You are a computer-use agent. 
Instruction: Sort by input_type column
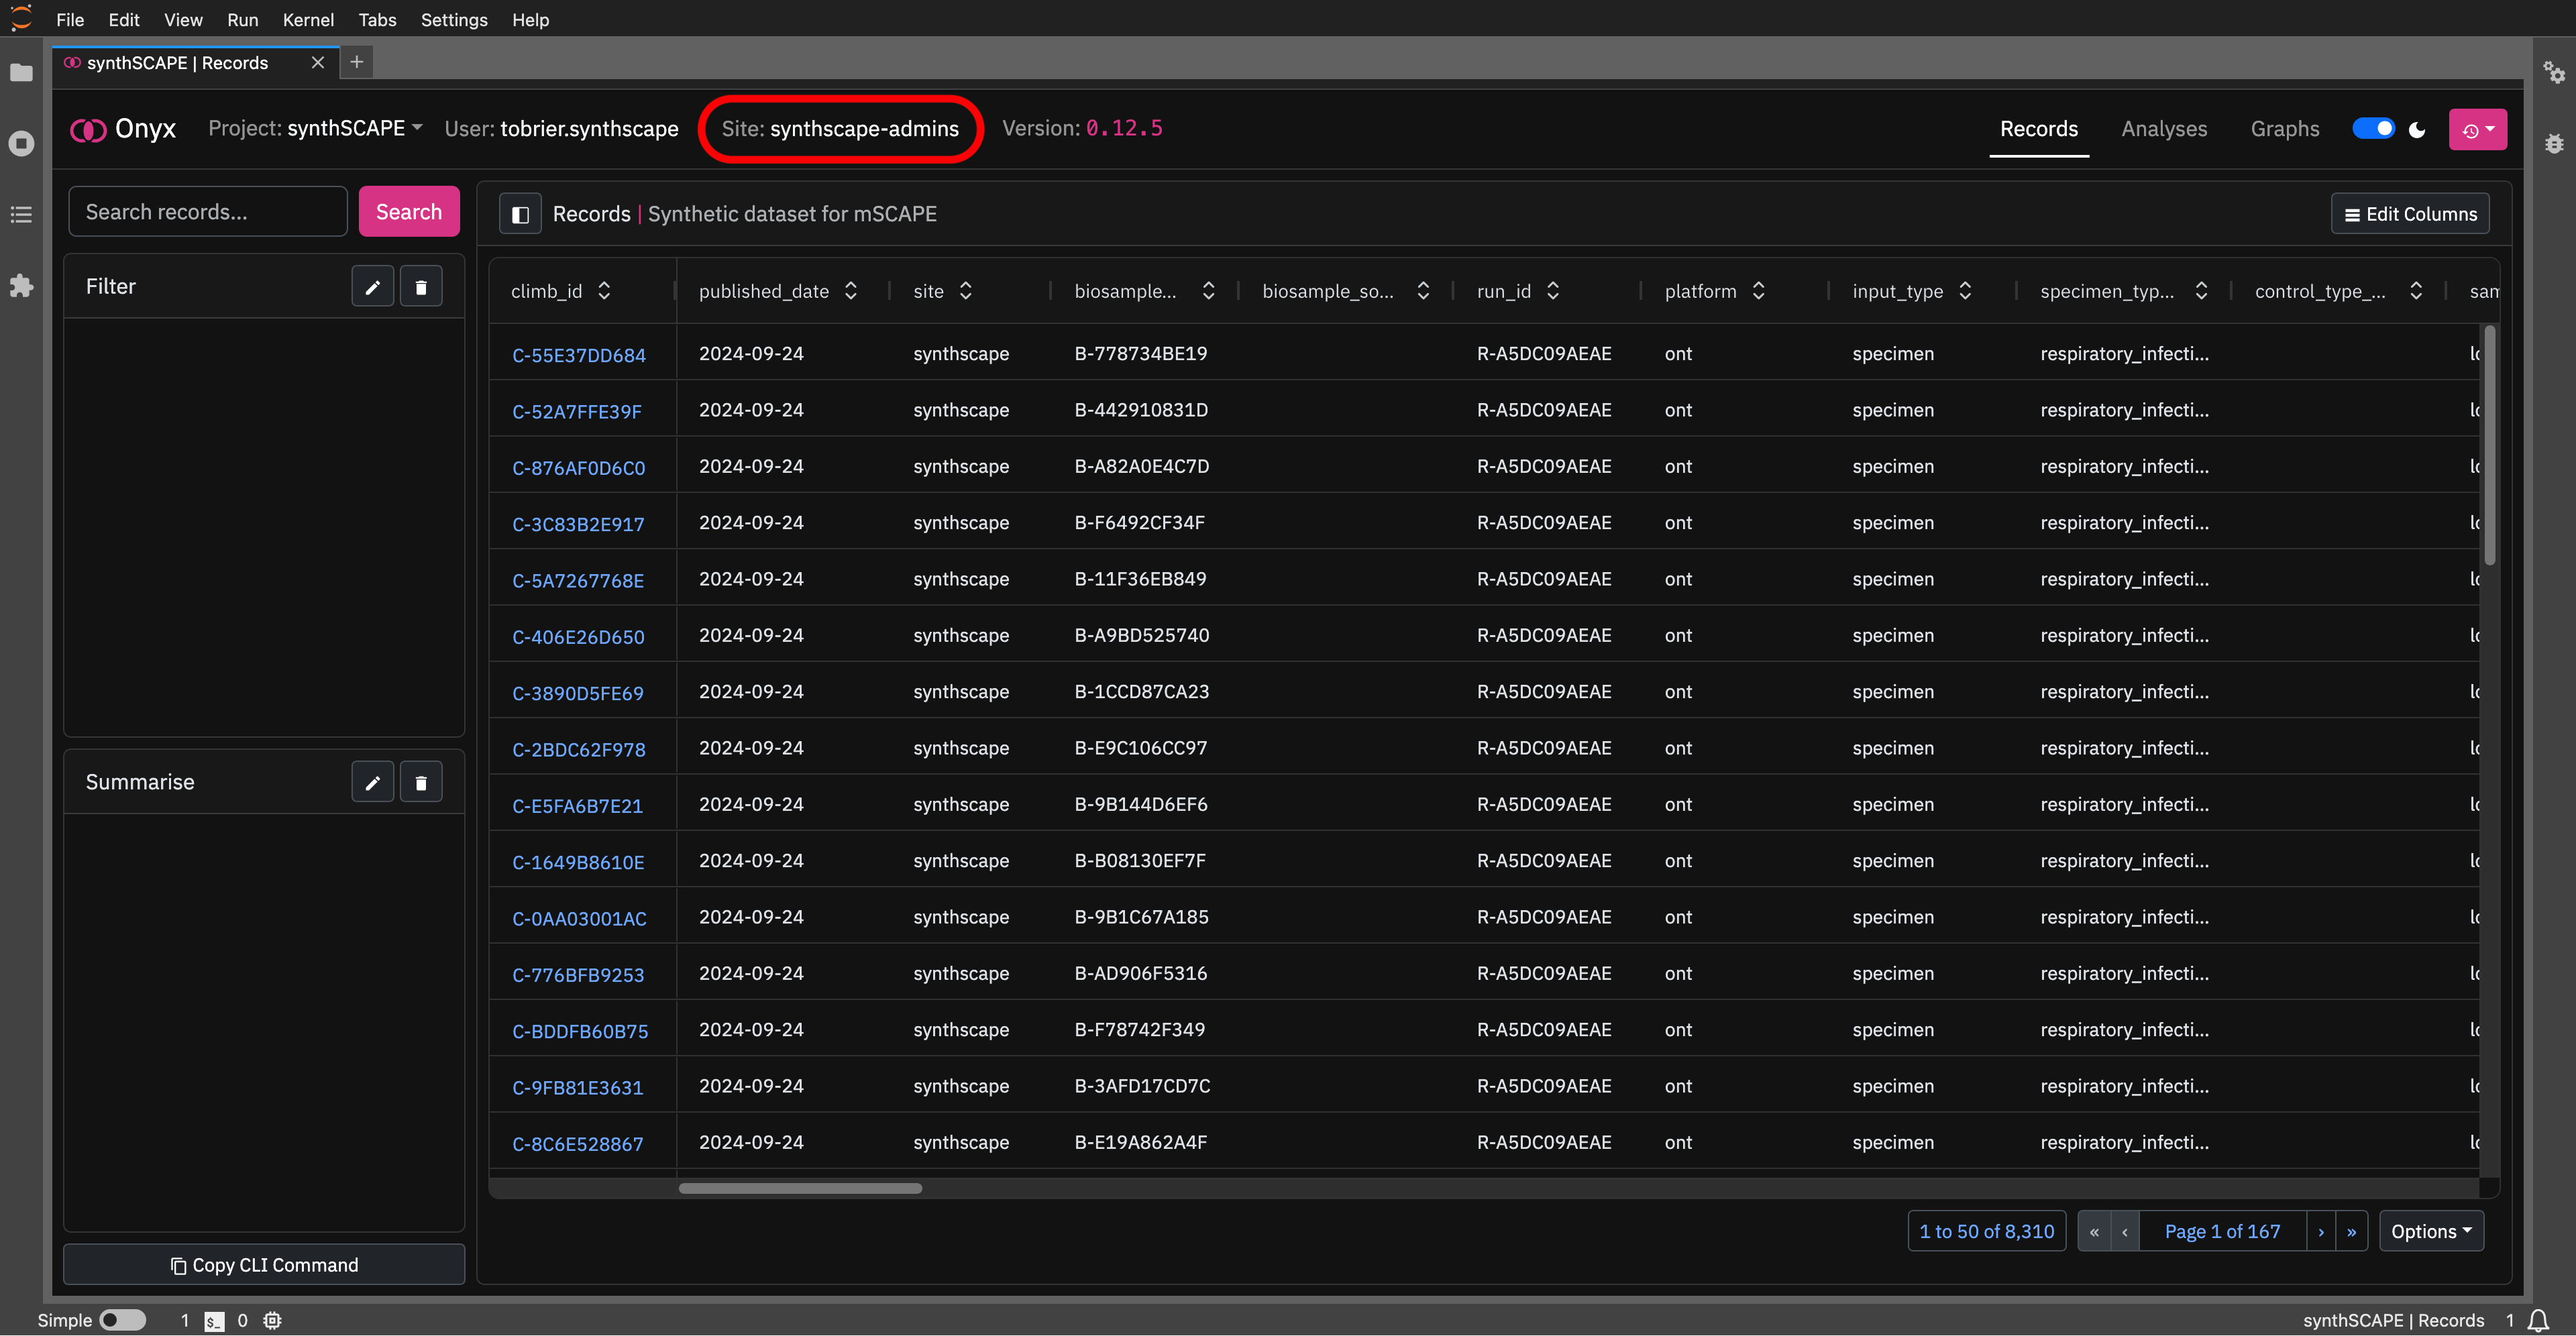1965,291
